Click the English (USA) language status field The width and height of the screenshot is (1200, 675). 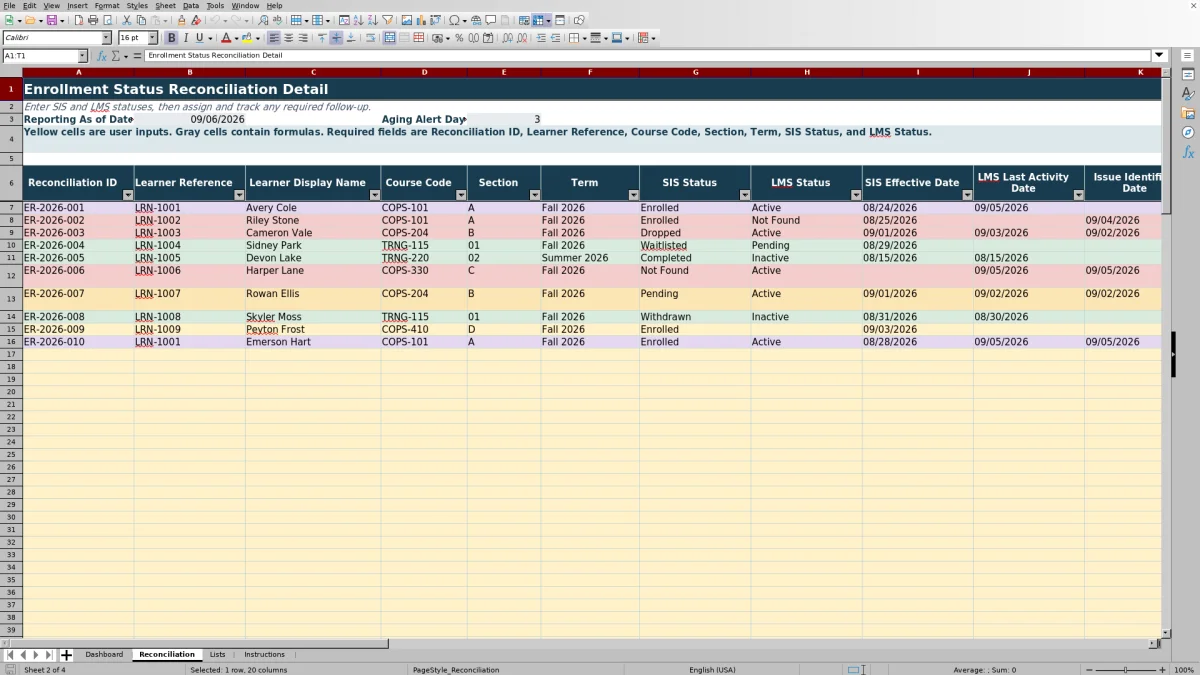tap(712, 670)
